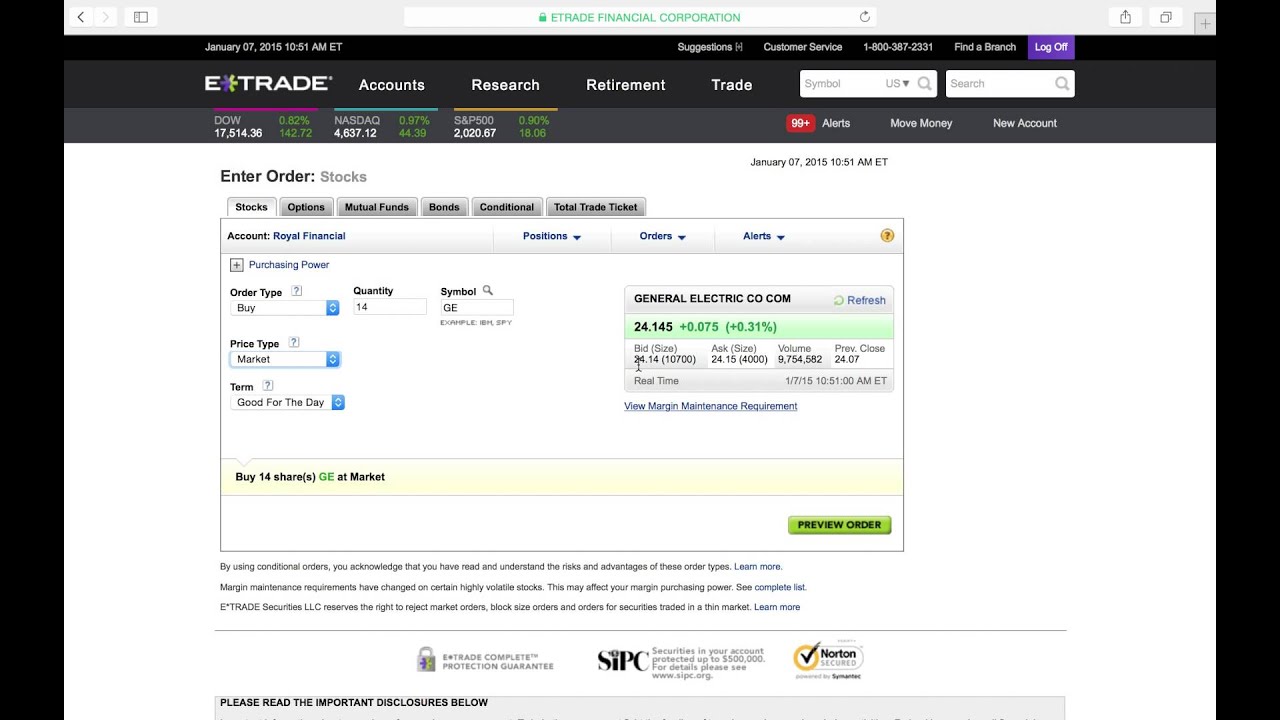Click the DOW index quote
The height and width of the screenshot is (720, 1280).
(263, 126)
